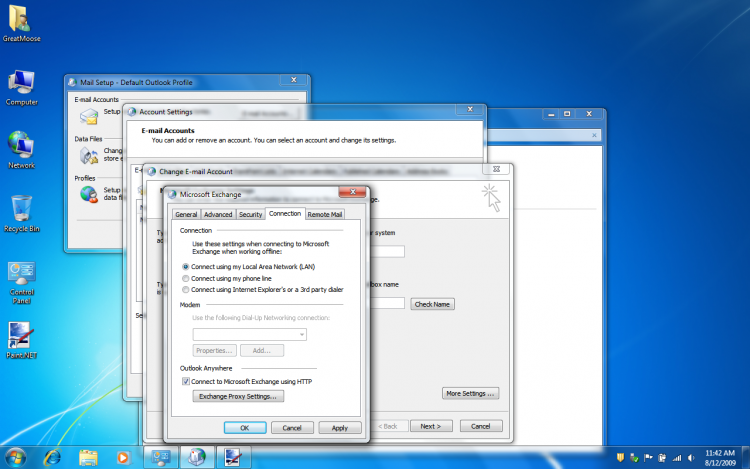Click Apply in Microsoft Exchange dialog
The image size is (750, 469).
pyautogui.click(x=340, y=428)
